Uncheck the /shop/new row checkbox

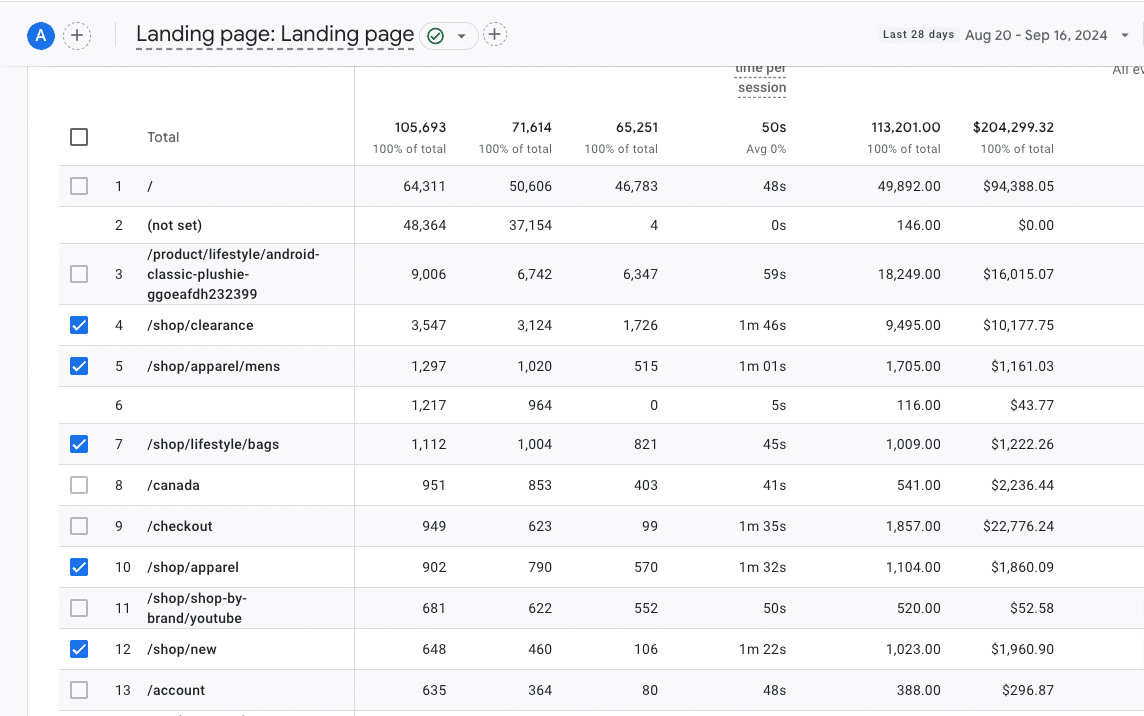tap(79, 649)
